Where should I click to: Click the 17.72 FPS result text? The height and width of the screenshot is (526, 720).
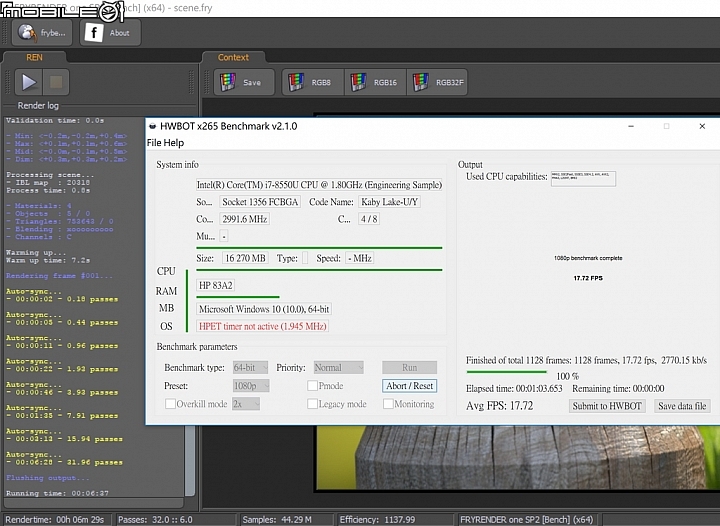(x=588, y=278)
